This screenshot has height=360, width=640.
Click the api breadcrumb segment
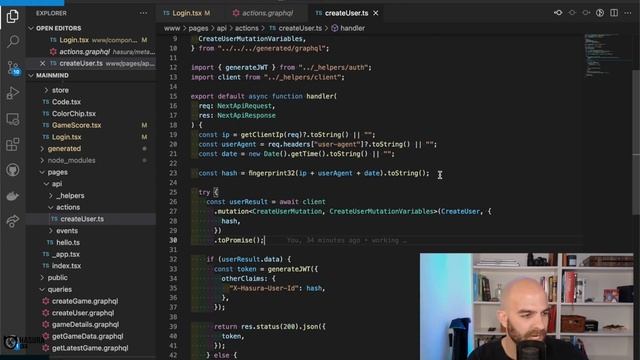pyautogui.click(x=221, y=28)
